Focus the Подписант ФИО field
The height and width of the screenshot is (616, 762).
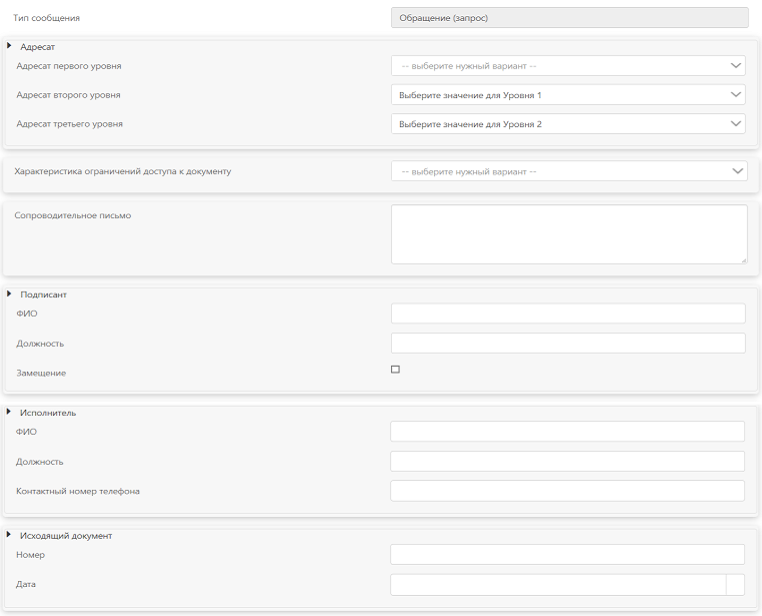click(568, 314)
